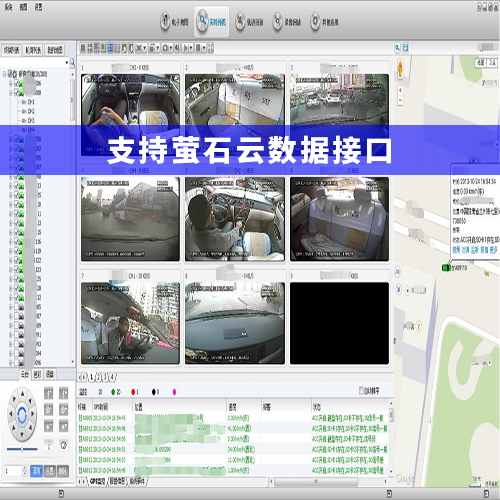500x500 pixels.
Task: Open the 设置 menu
Action: [38, 7]
